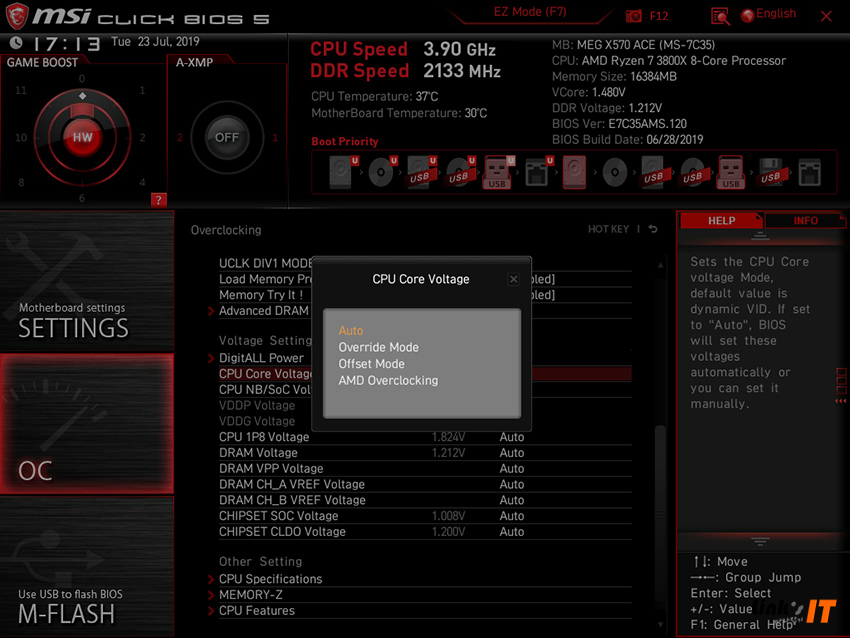Open the DRAM VPP Voltage Auto value
The height and width of the screenshot is (638, 850).
[512, 468]
